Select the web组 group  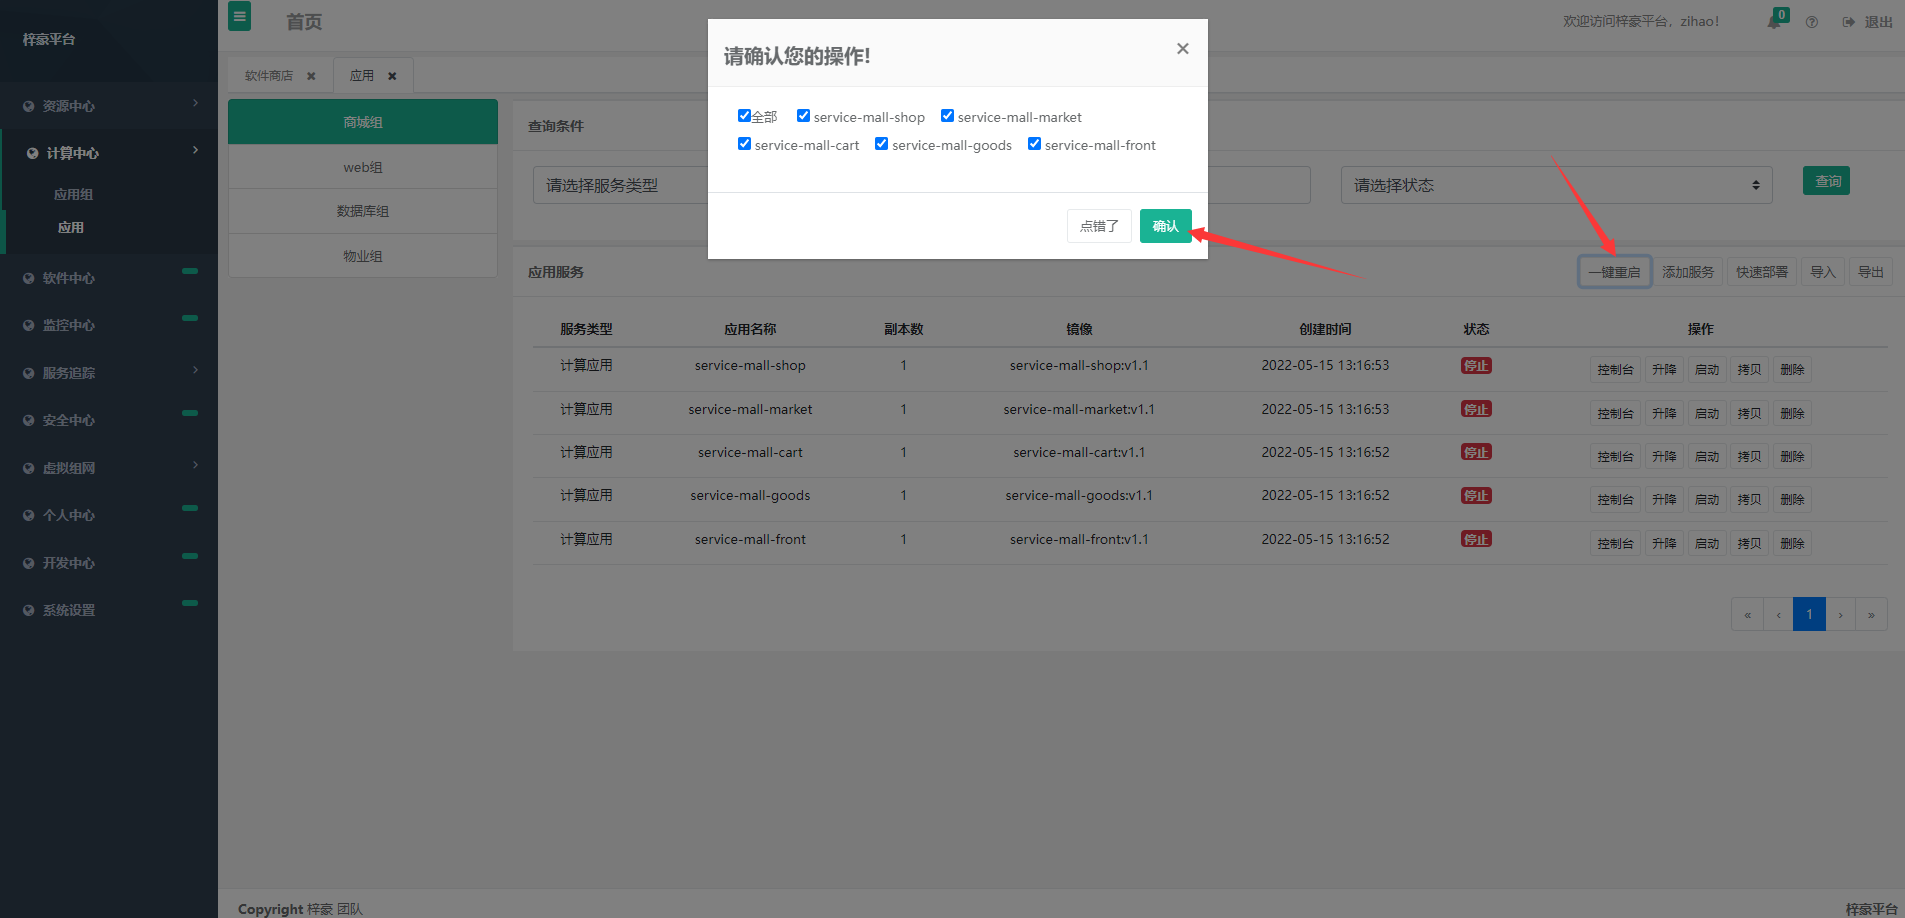click(x=363, y=167)
